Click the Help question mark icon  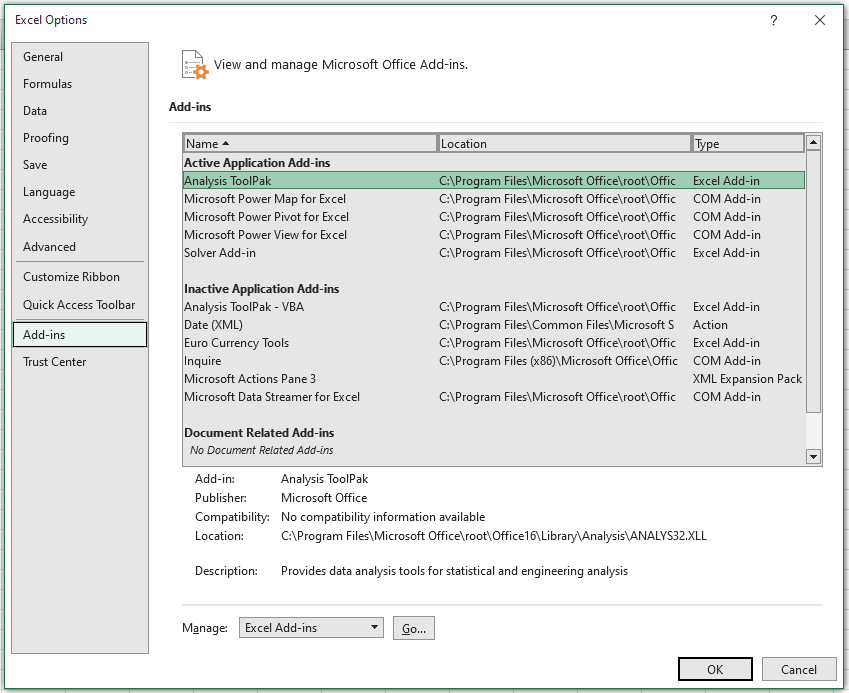(774, 21)
